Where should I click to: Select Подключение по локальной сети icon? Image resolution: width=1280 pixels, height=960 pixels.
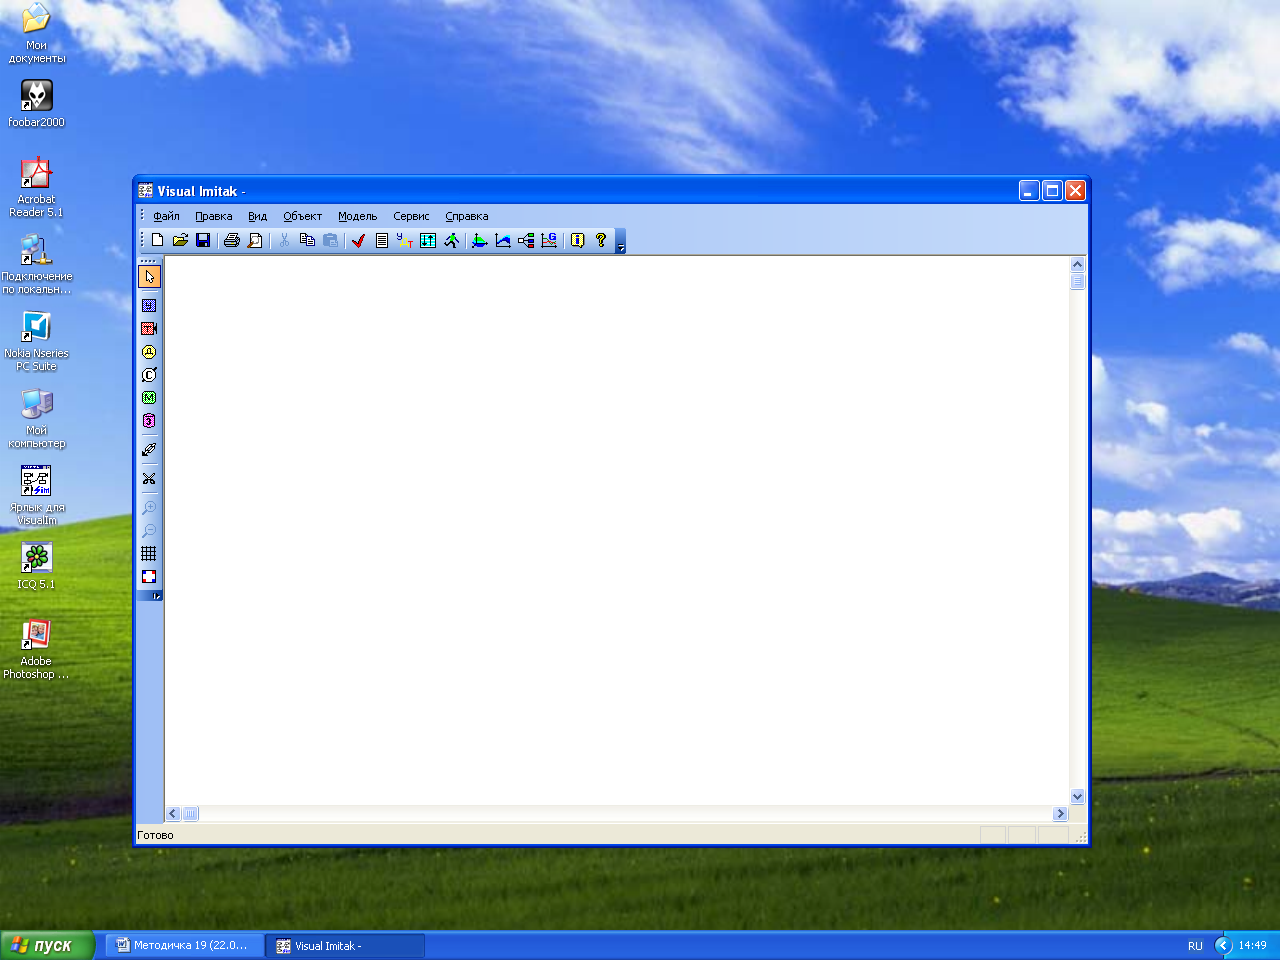[x=36, y=264]
